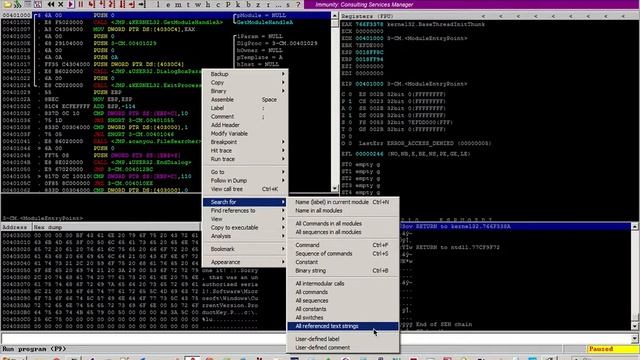
Task: Select disassembly row at address 00401007
Action: pos(165,29)
